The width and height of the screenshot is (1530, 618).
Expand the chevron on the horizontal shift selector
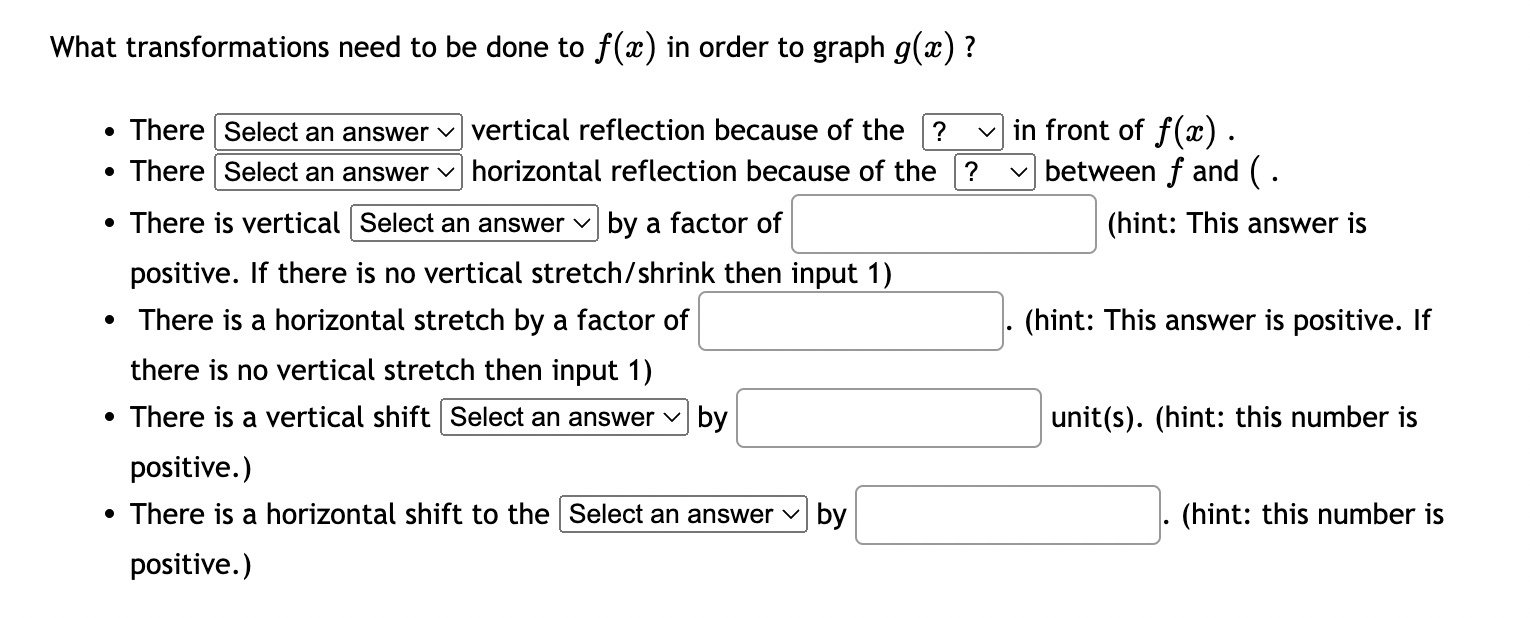[789, 514]
